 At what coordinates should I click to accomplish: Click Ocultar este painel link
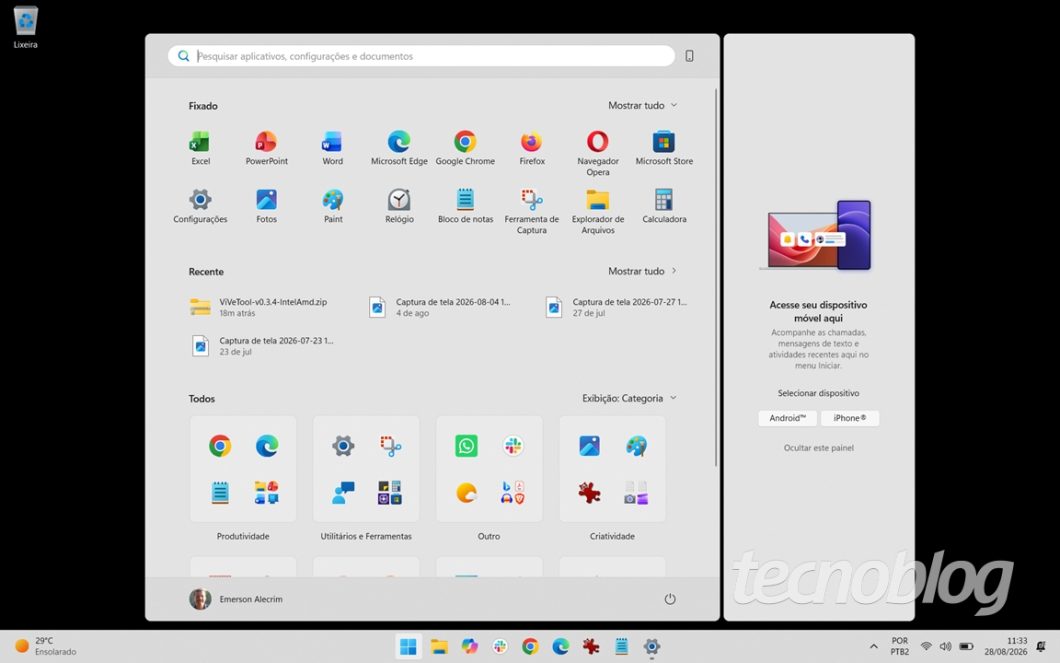click(819, 448)
